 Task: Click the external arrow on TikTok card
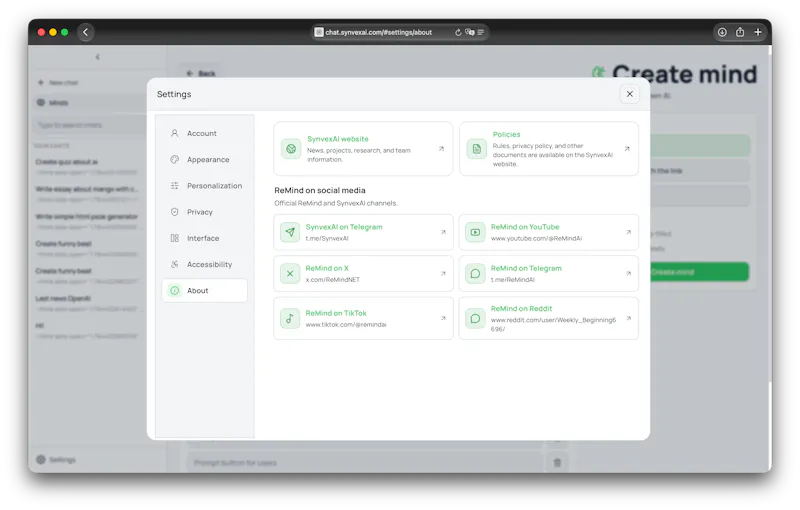point(443,318)
